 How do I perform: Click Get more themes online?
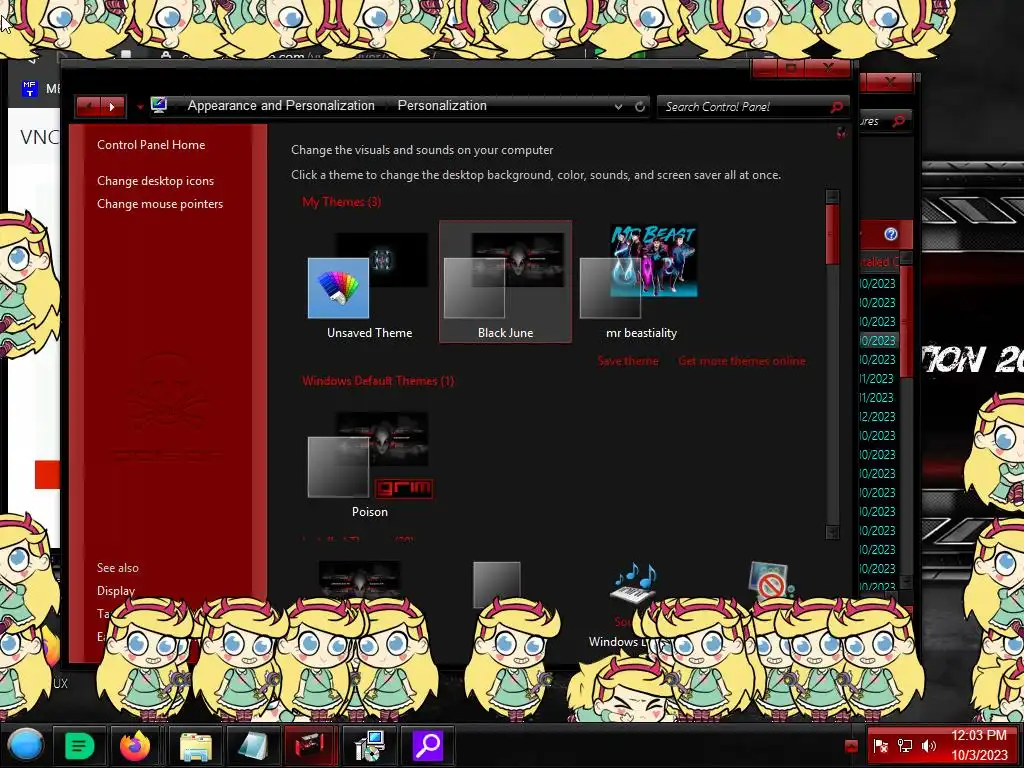pyautogui.click(x=741, y=361)
